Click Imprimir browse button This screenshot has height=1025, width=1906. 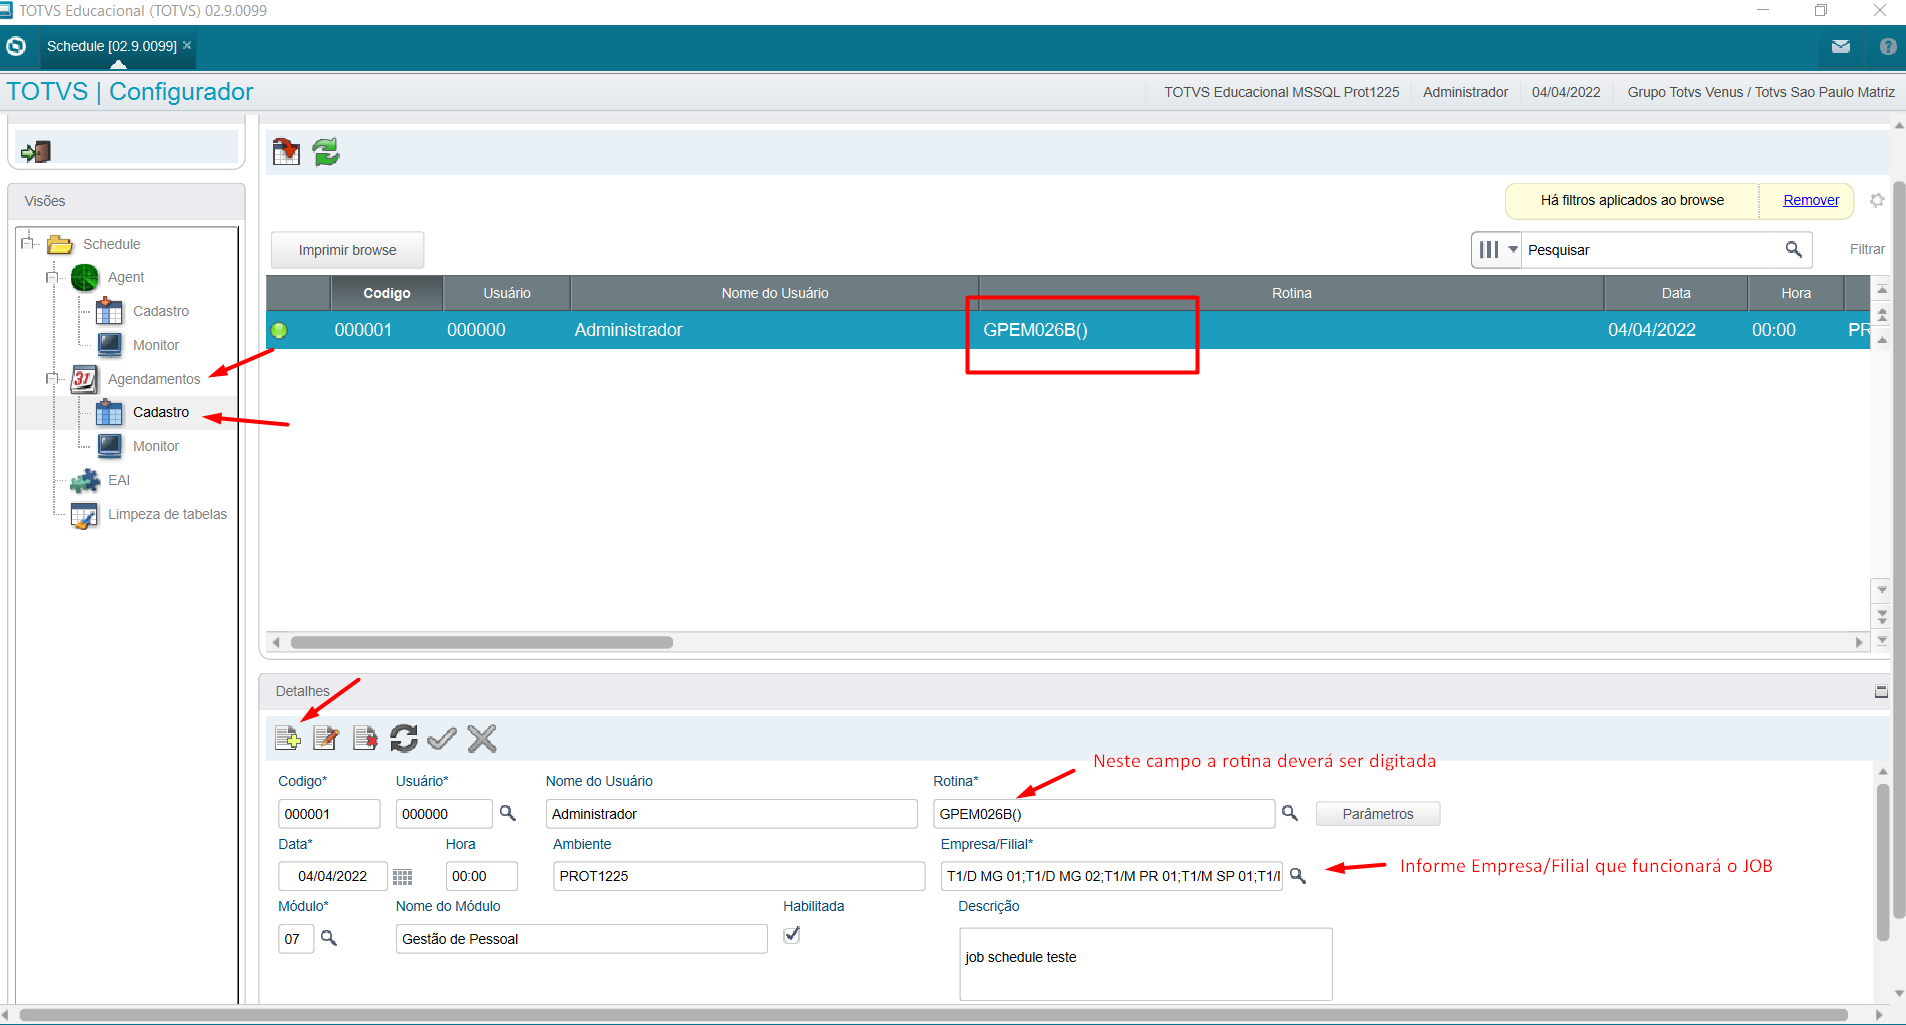tap(347, 250)
